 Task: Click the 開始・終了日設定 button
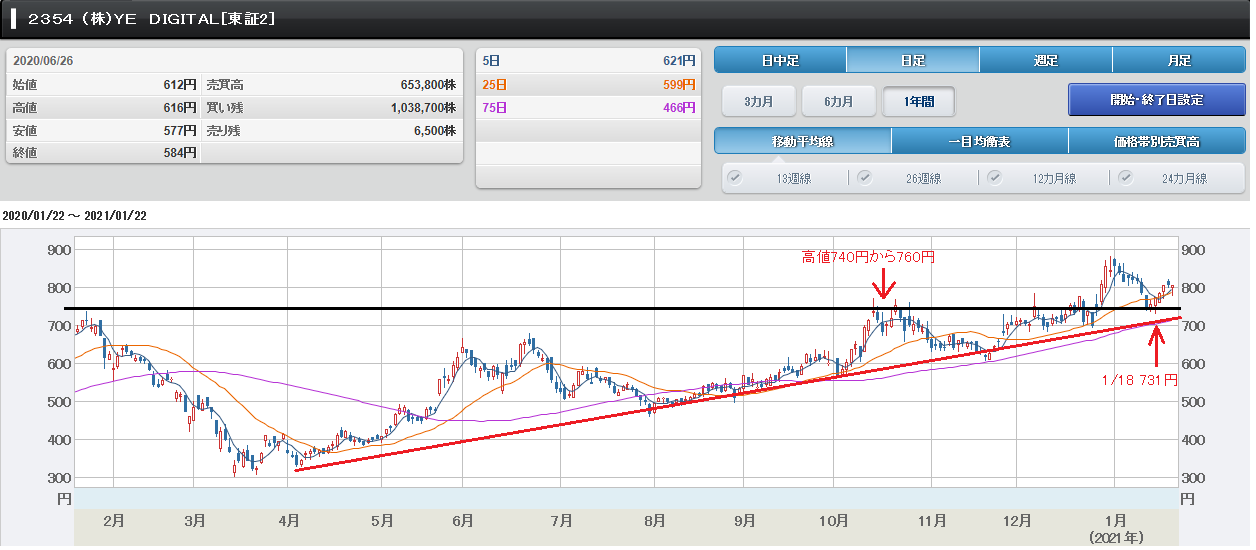click(x=1155, y=100)
